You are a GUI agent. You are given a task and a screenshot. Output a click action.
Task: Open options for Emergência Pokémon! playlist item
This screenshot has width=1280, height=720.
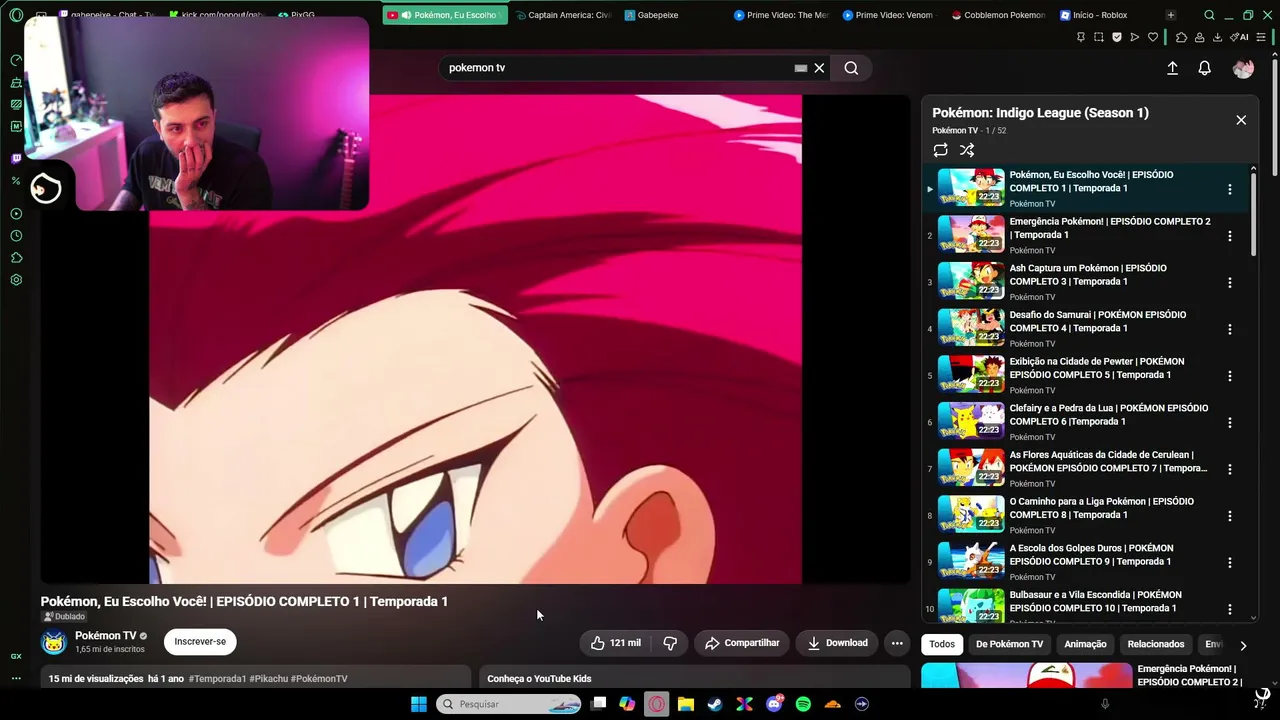tap(1230, 236)
